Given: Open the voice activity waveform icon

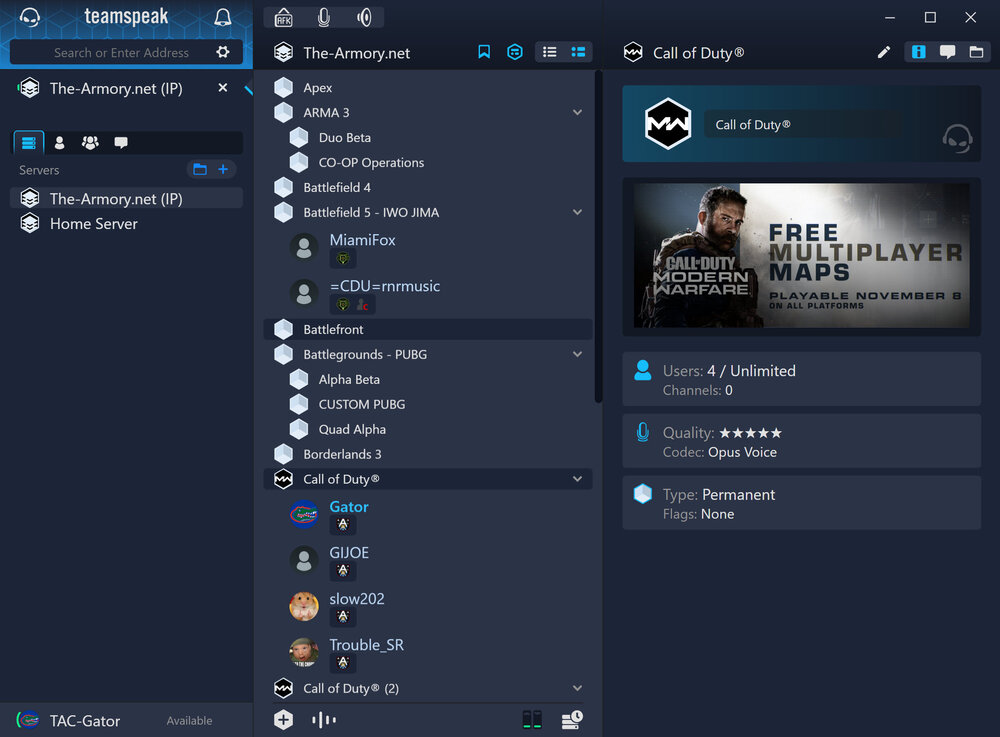Looking at the screenshot, I should click(323, 720).
